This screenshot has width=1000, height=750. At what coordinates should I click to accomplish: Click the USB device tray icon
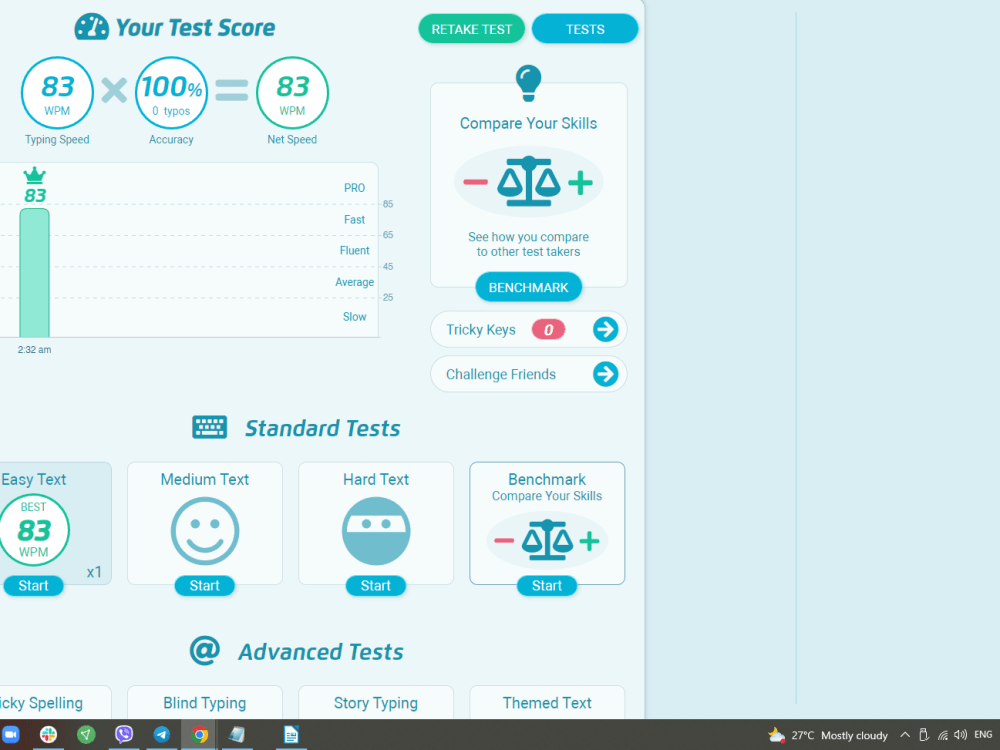923,735
